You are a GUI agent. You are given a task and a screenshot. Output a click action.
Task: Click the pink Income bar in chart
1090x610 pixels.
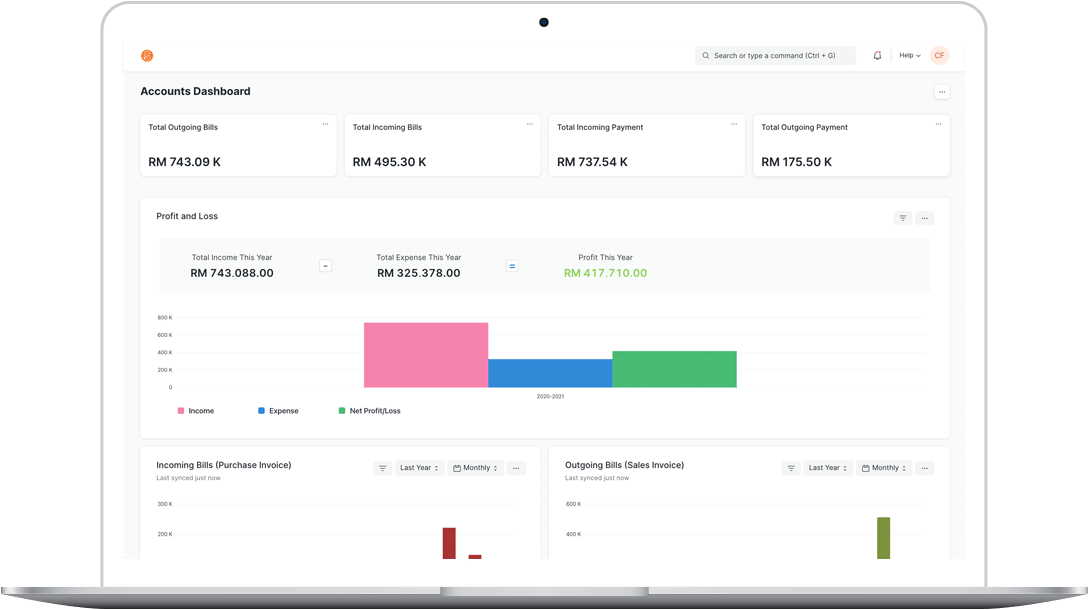pos(425,355)
